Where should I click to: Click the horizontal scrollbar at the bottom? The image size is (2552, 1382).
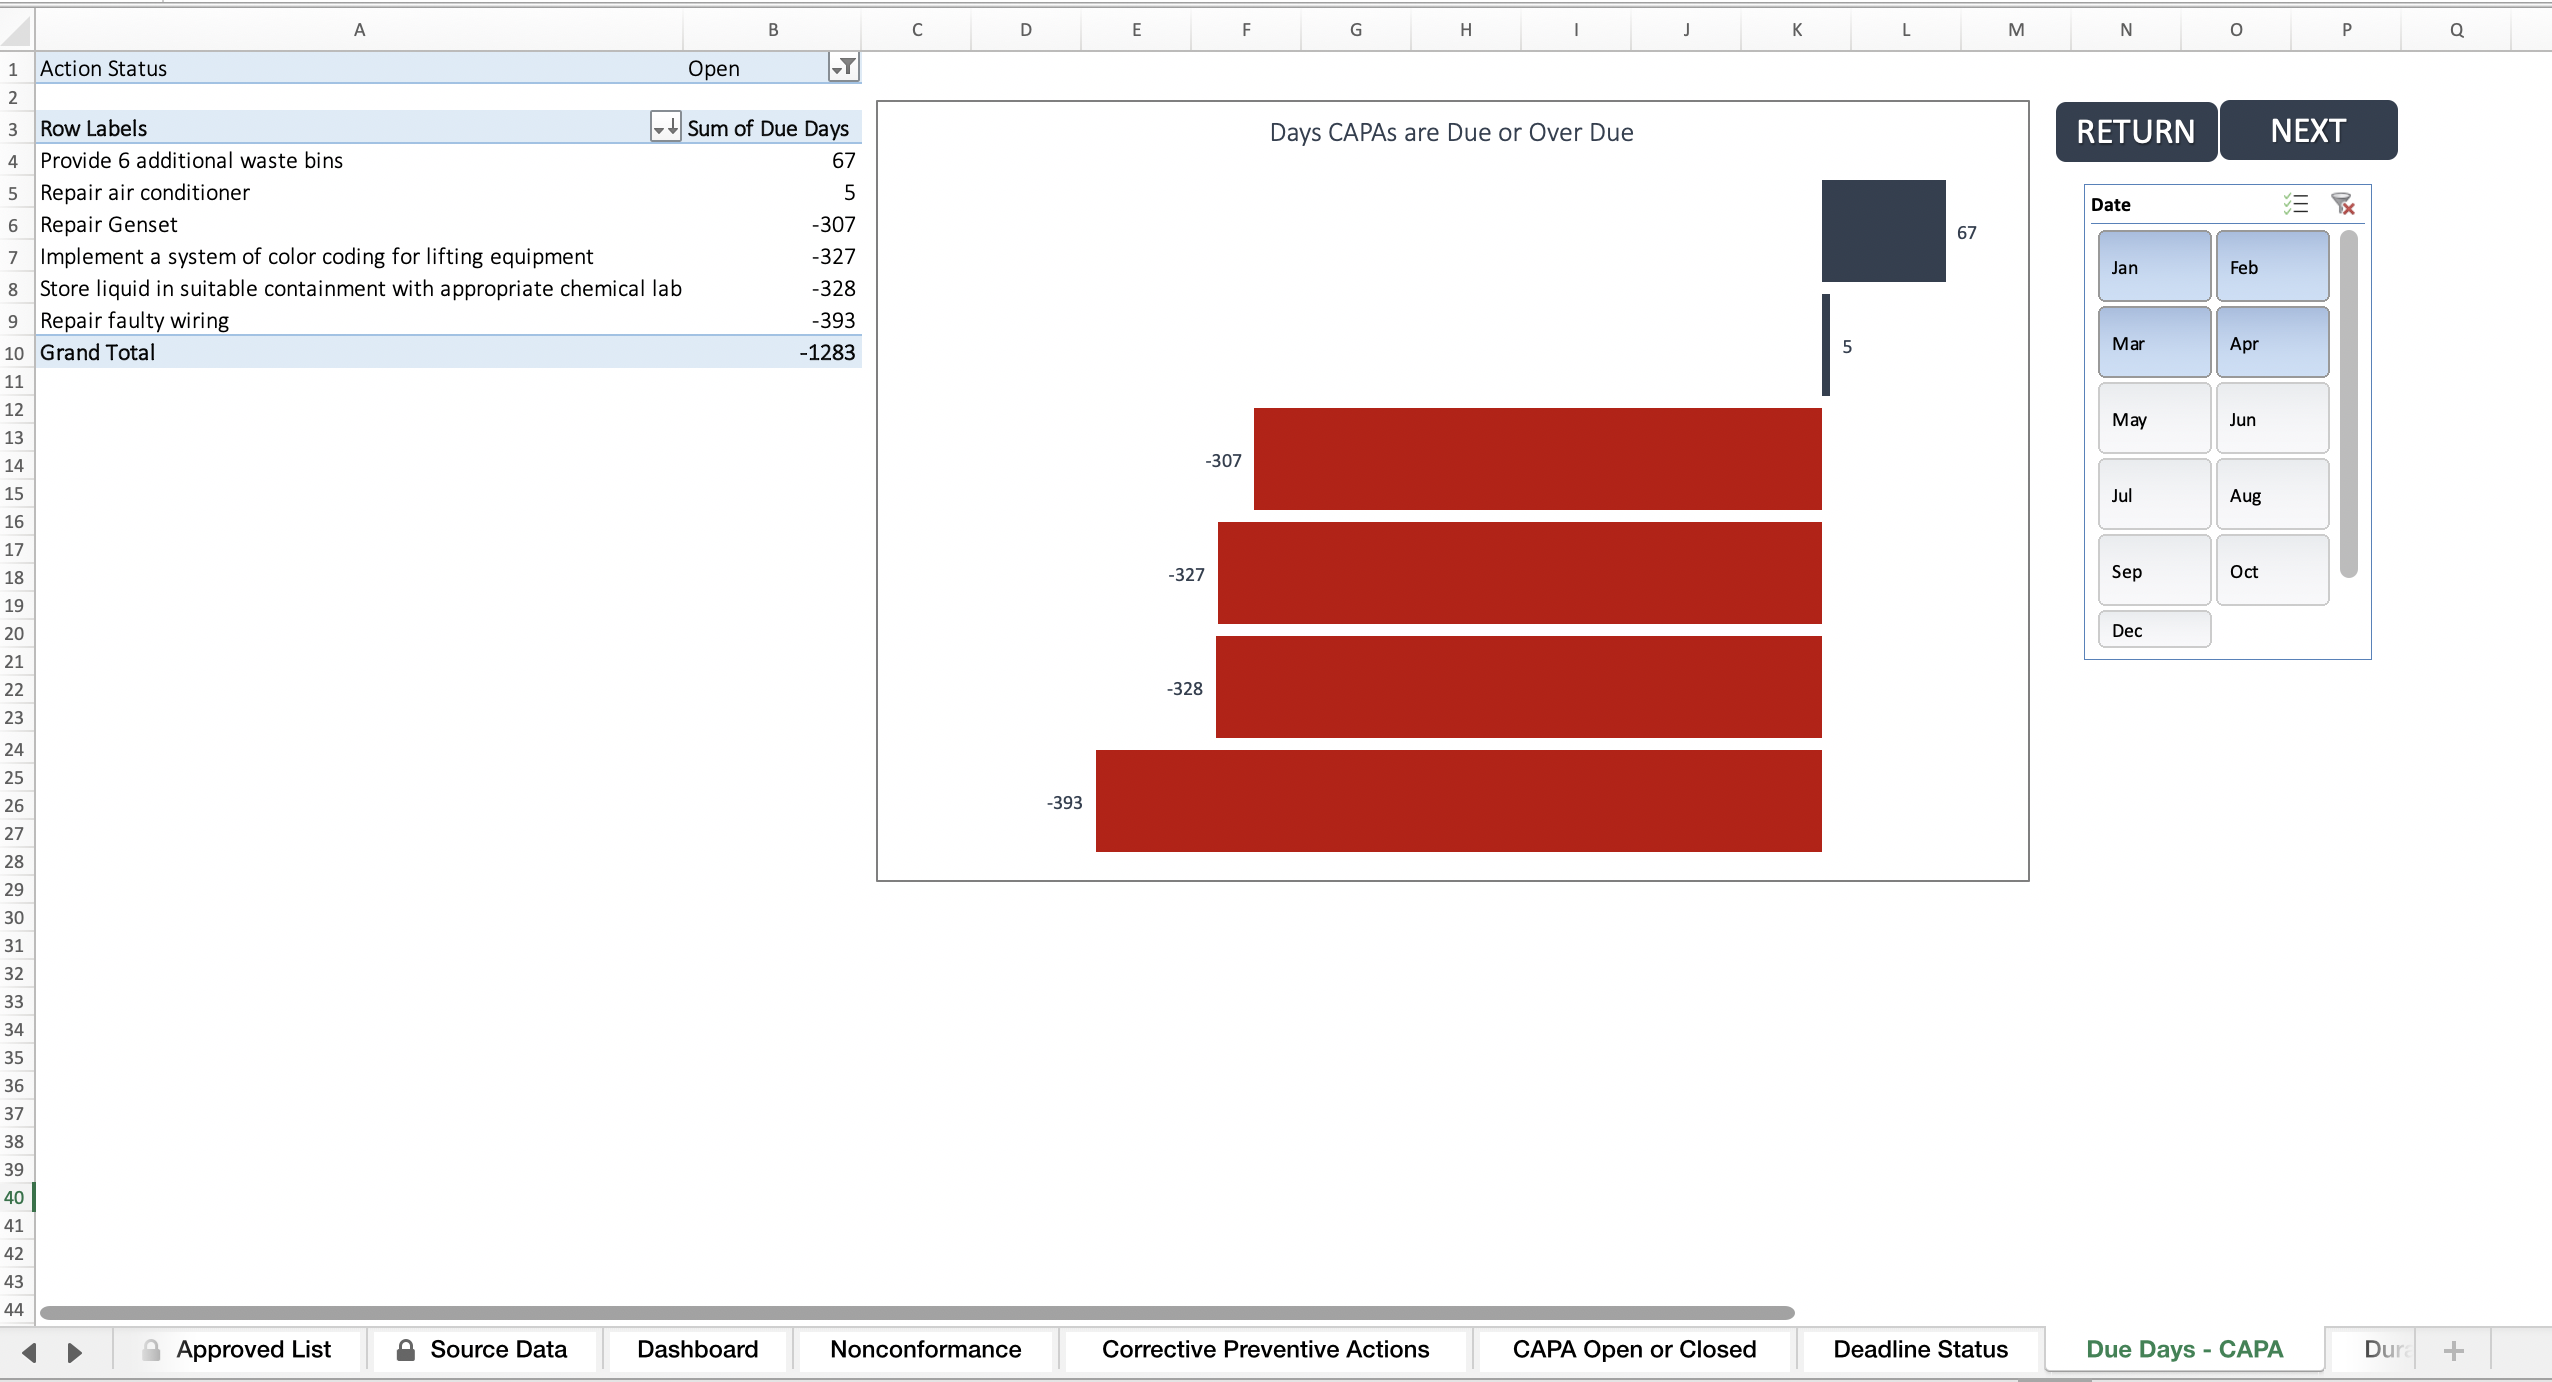click(900, 1310)
